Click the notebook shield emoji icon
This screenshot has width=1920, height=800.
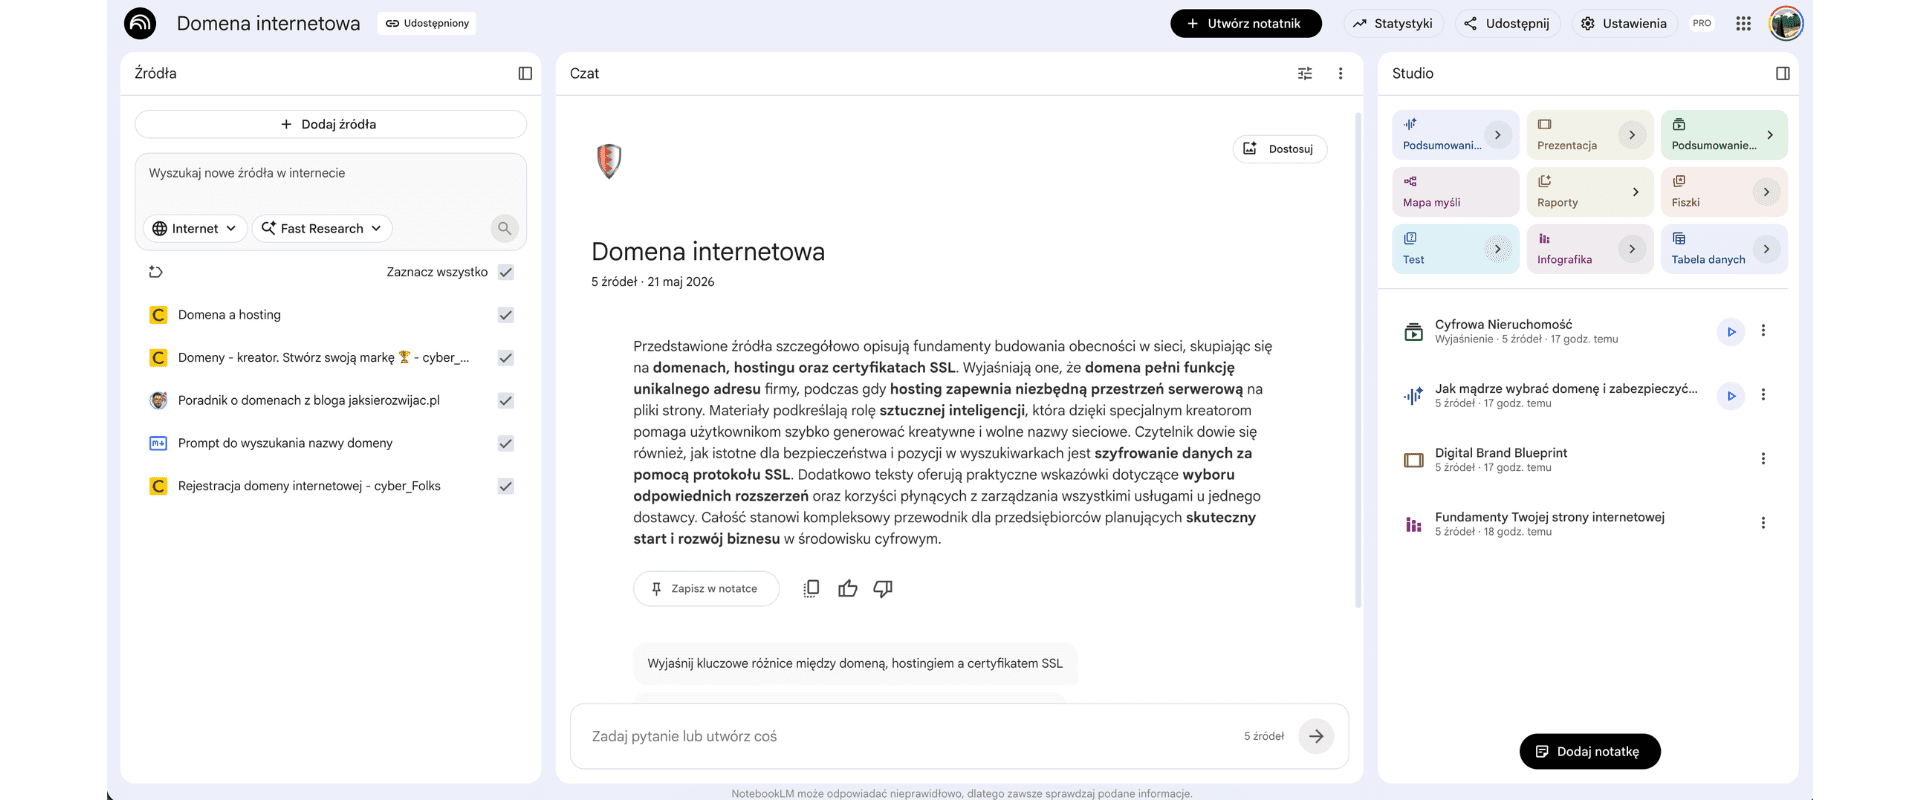point(609,160)
